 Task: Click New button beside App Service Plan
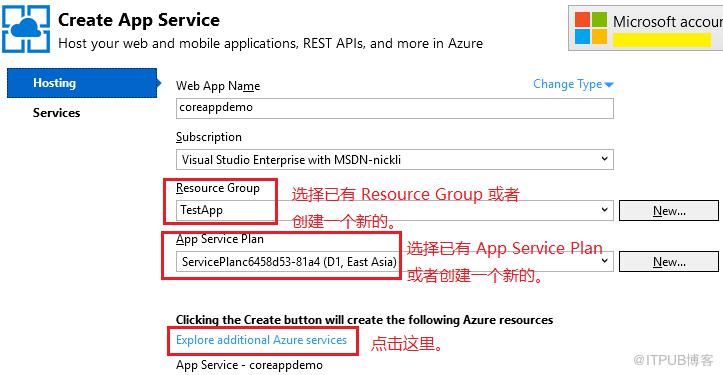pos(669,262)
